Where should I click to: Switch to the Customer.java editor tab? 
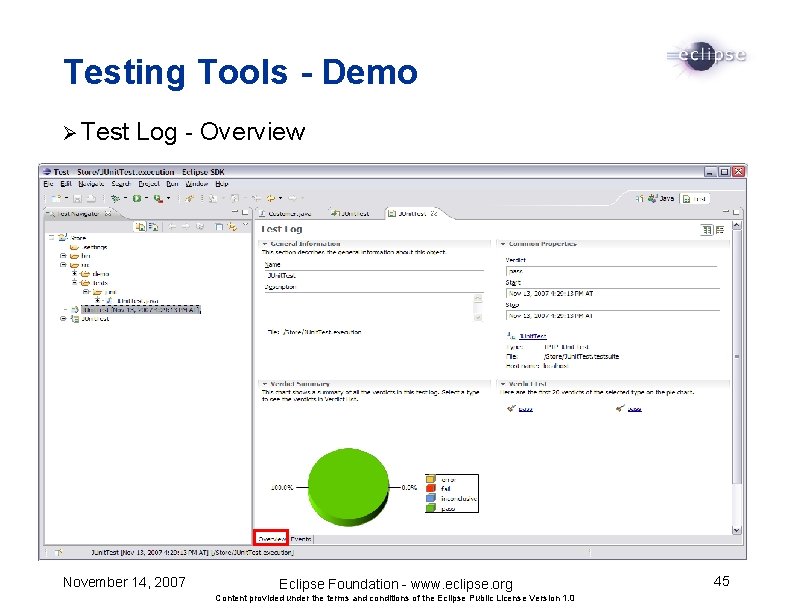(286, 214)
